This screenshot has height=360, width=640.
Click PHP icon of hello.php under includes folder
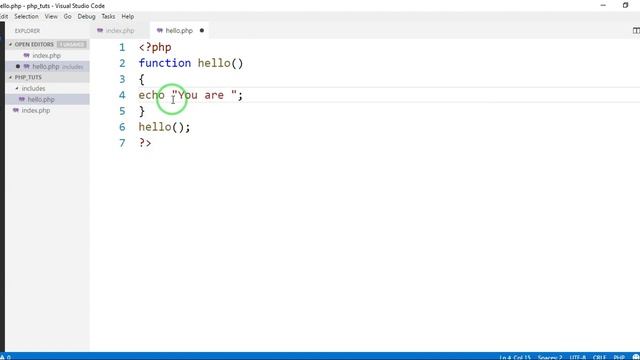(22, 100)
